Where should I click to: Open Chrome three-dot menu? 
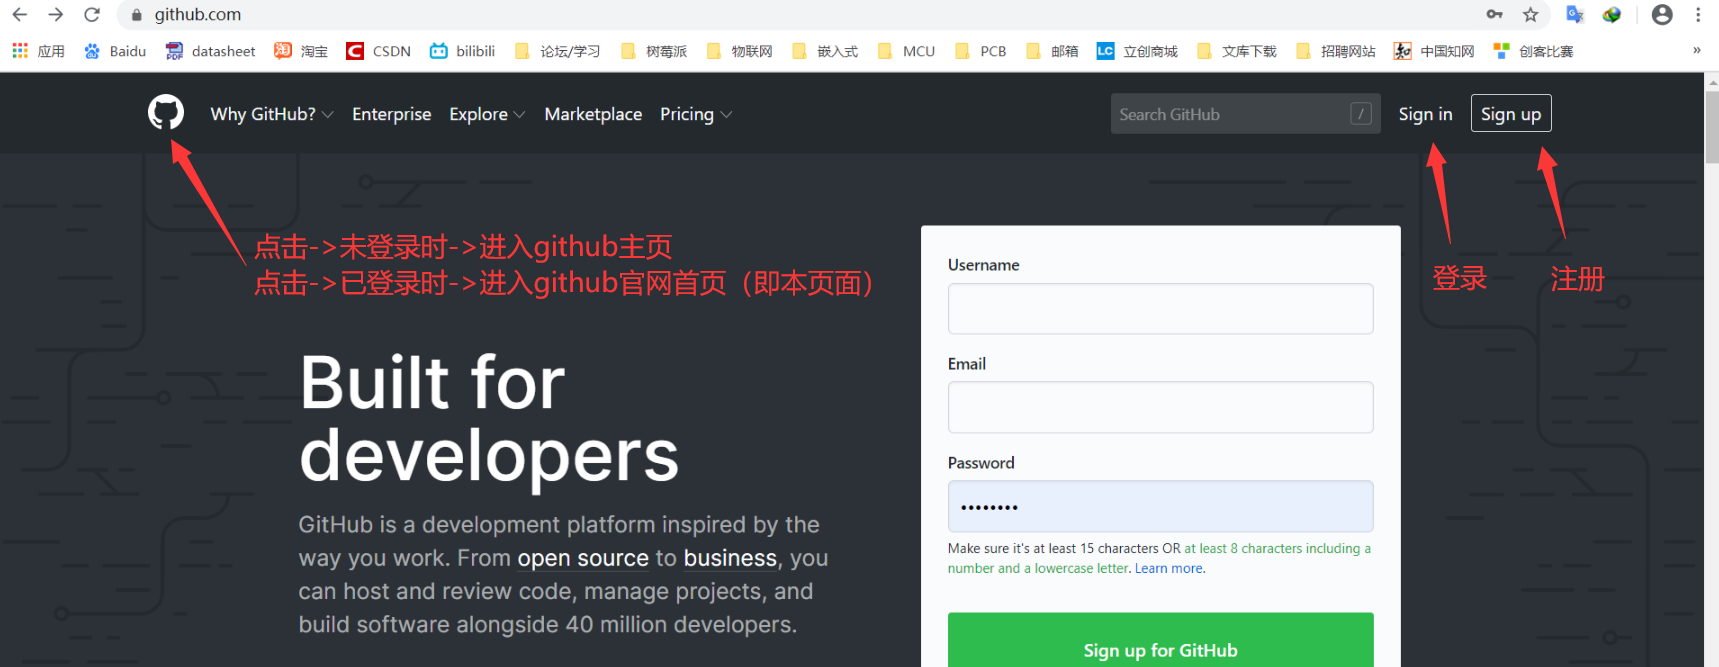point(1698,14)
